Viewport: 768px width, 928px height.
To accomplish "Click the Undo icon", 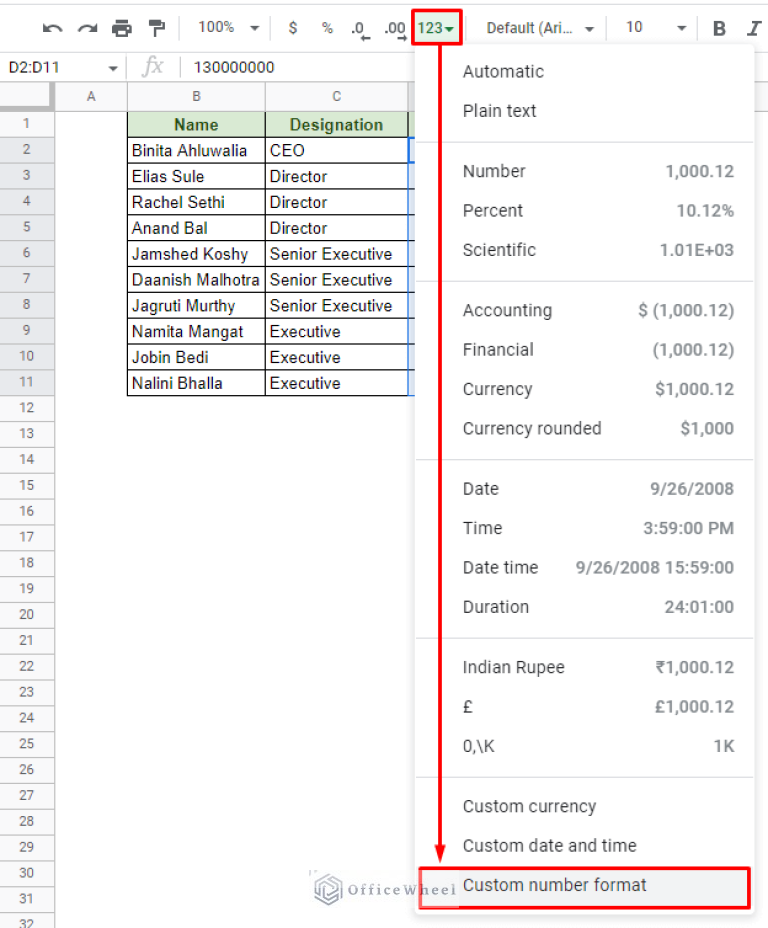I will [52, 28].
